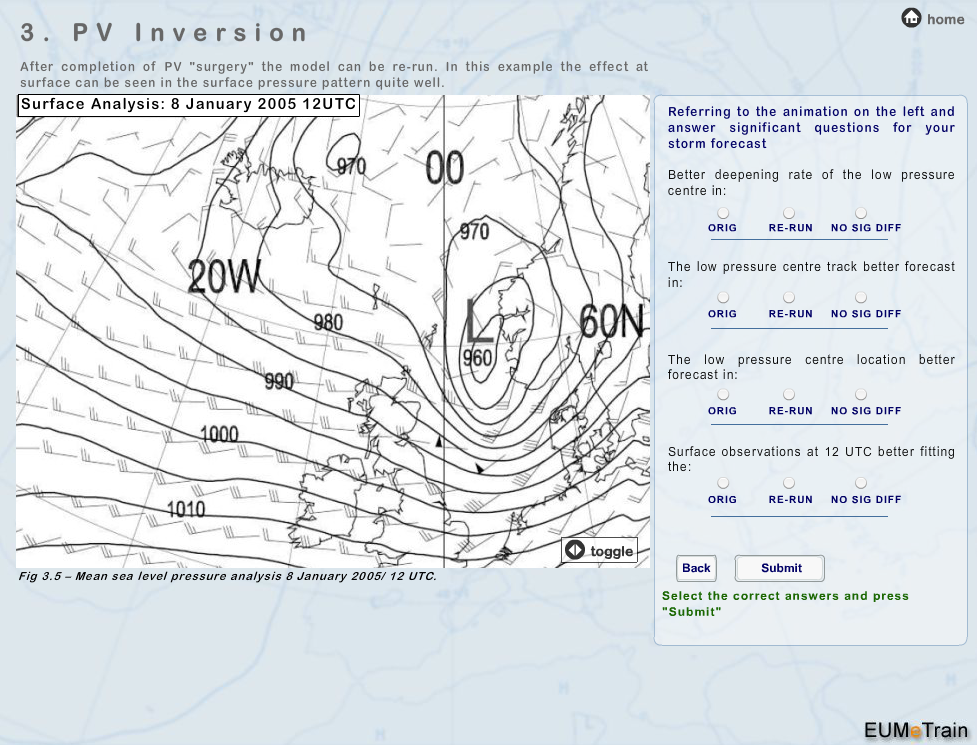
Task: Select ORIG for surface observations question
Action: point(723,483)
